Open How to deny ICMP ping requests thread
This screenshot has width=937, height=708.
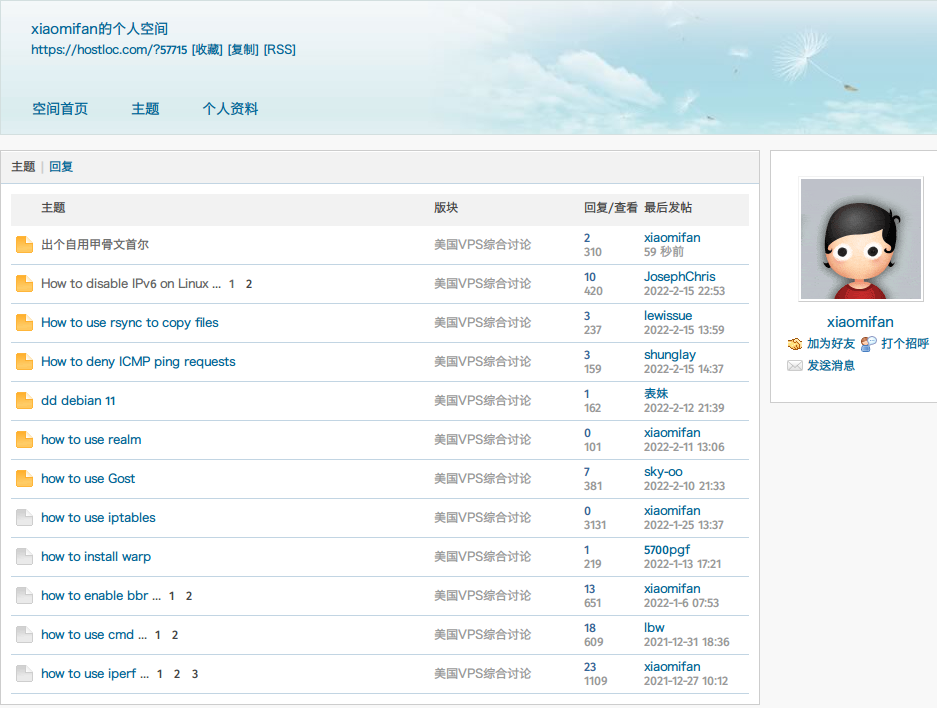point(138,362)
